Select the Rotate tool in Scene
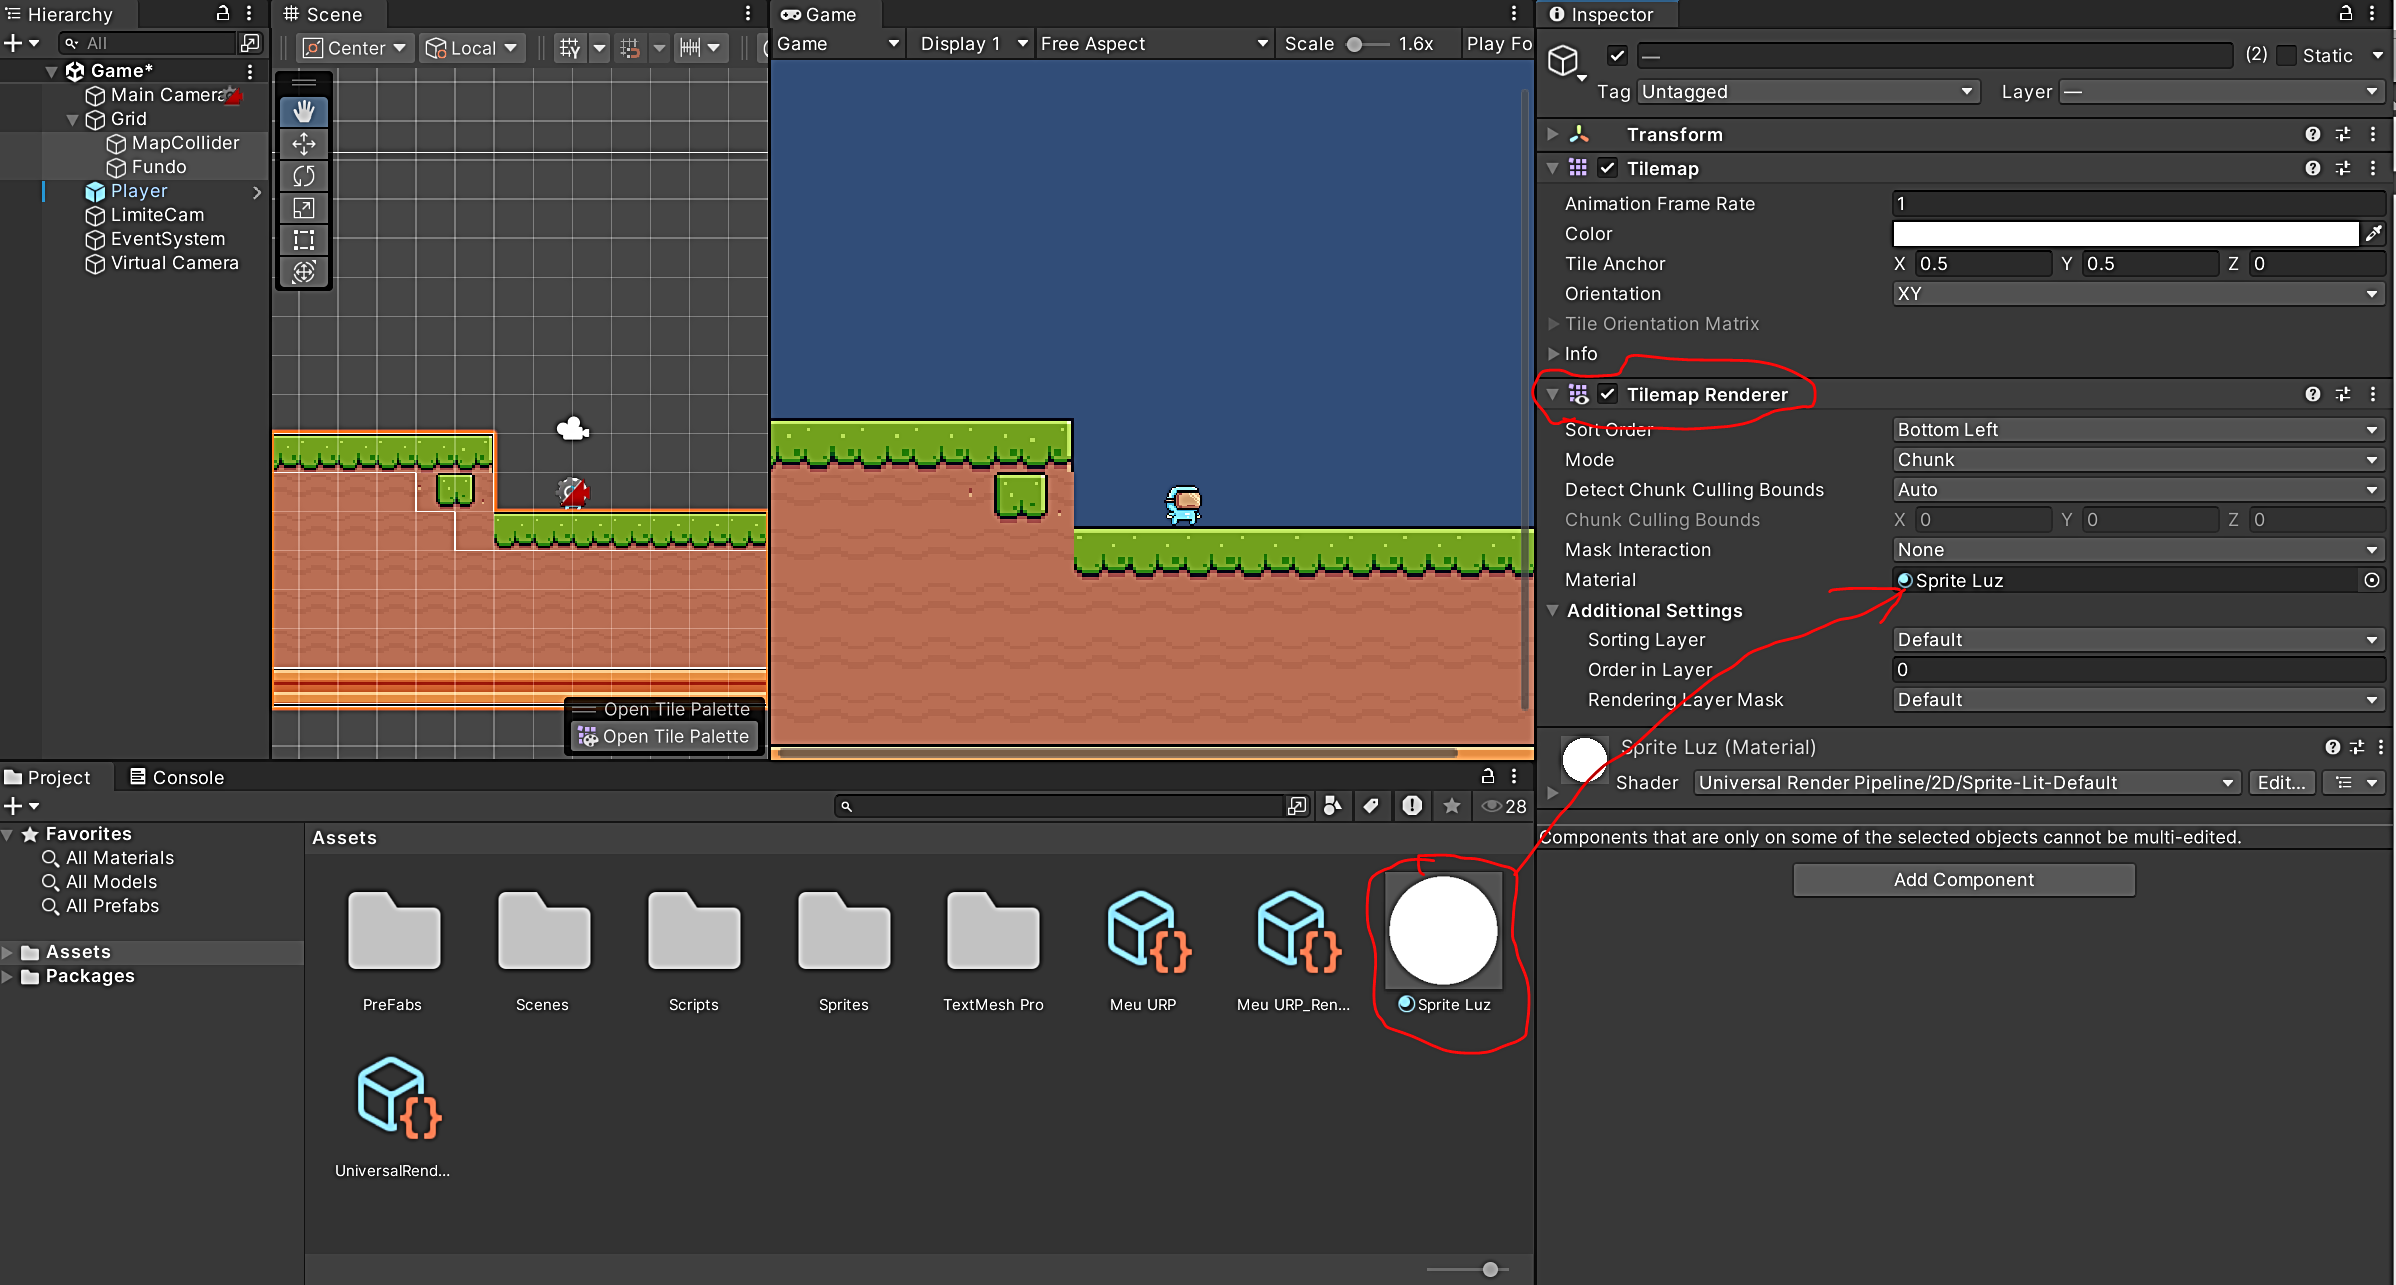2396x1285 pixels. (x=304, y=176)
